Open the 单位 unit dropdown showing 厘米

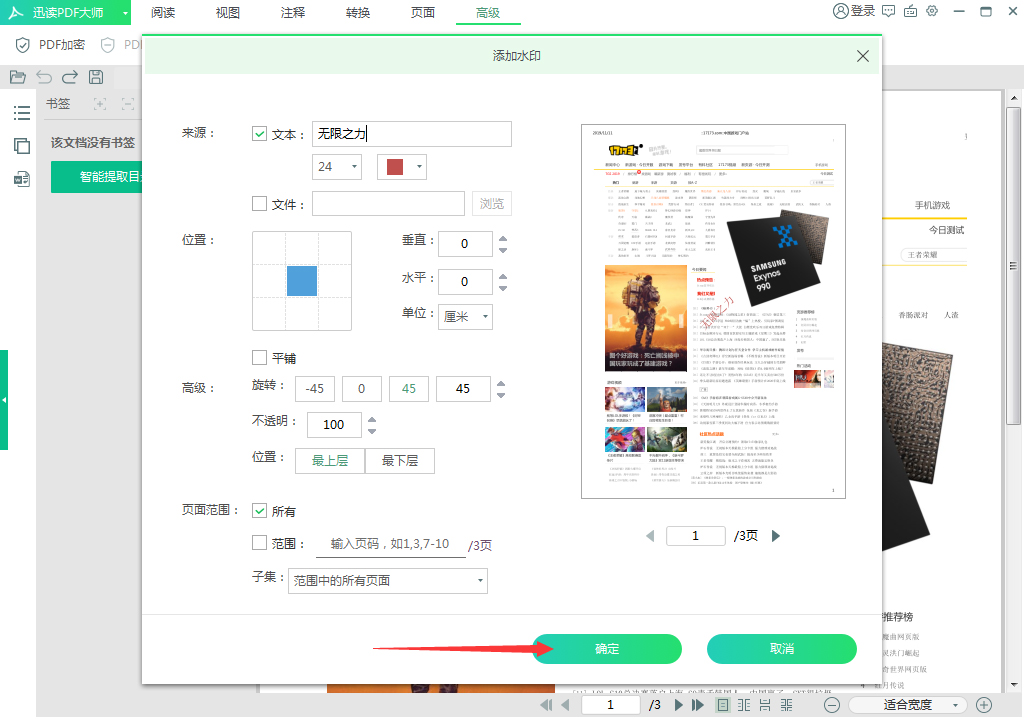pyautogui.click(x=466, y=317)
